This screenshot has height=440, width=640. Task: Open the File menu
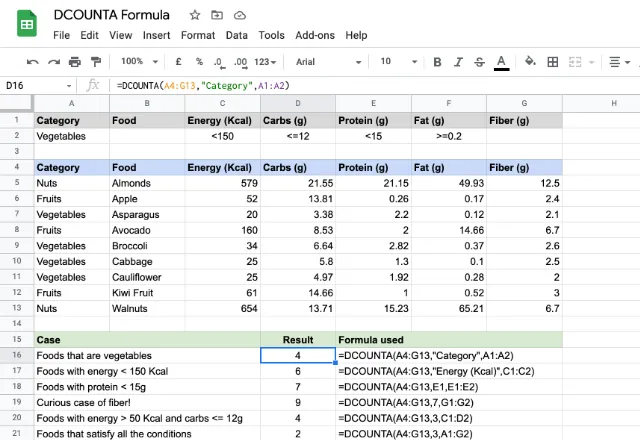coord(61,36)
